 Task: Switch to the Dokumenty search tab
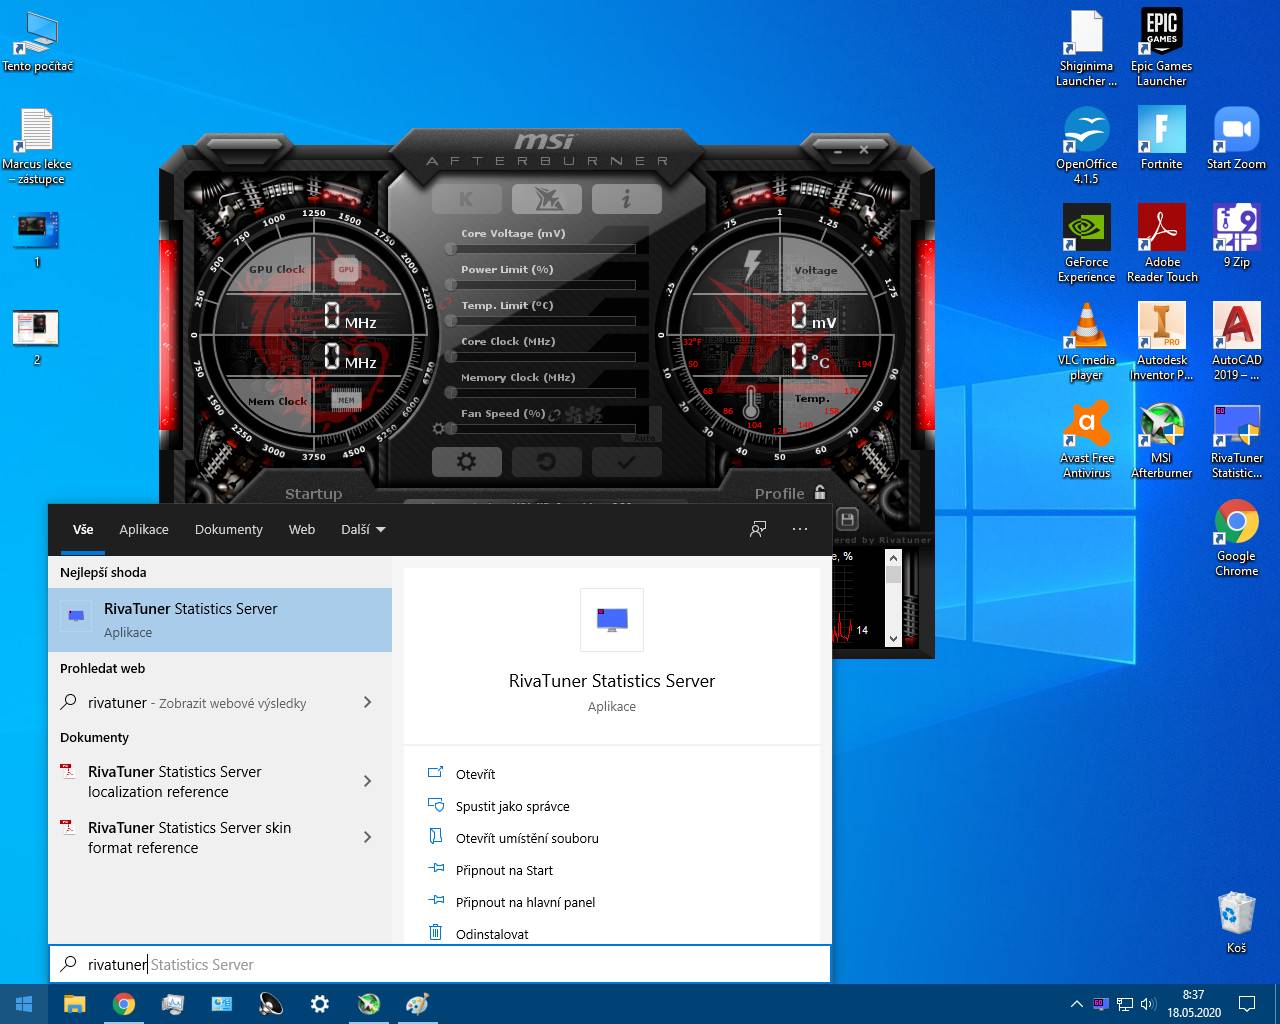click(229, 529)
